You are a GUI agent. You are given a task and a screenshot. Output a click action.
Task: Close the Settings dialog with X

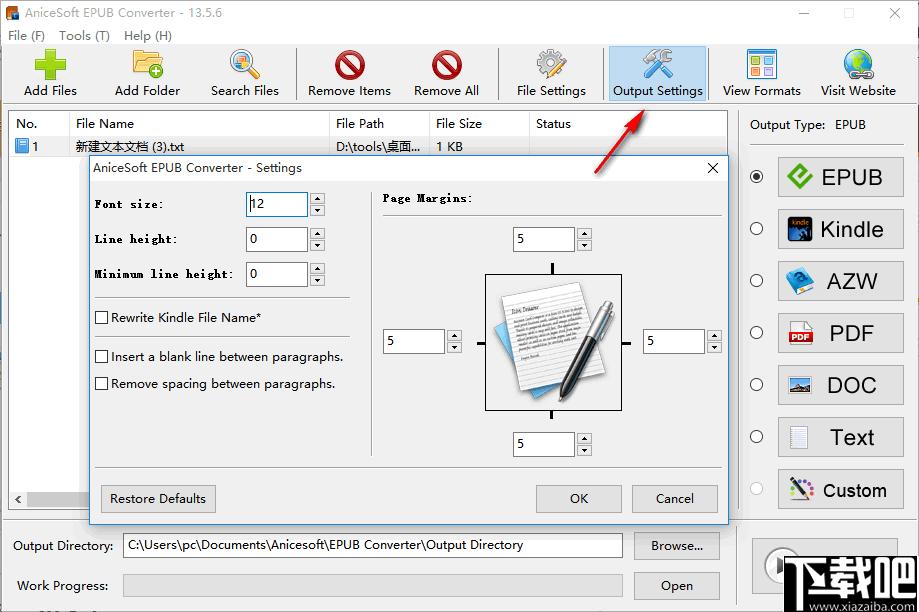(713, 168)
